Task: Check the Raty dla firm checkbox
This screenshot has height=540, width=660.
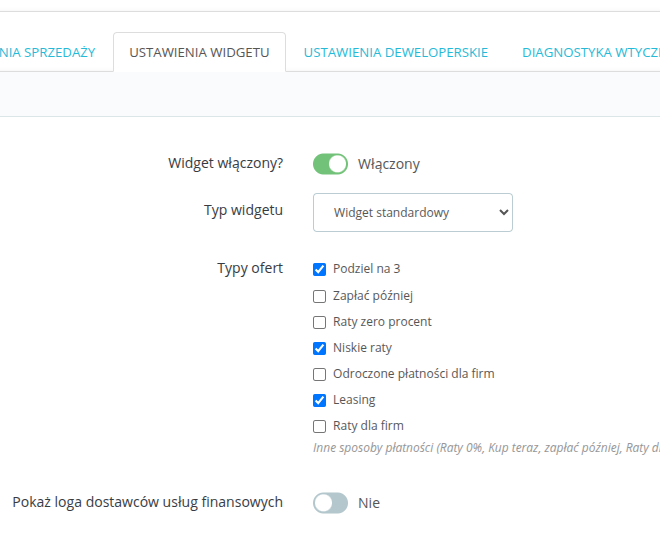Action: click(320, 426)
